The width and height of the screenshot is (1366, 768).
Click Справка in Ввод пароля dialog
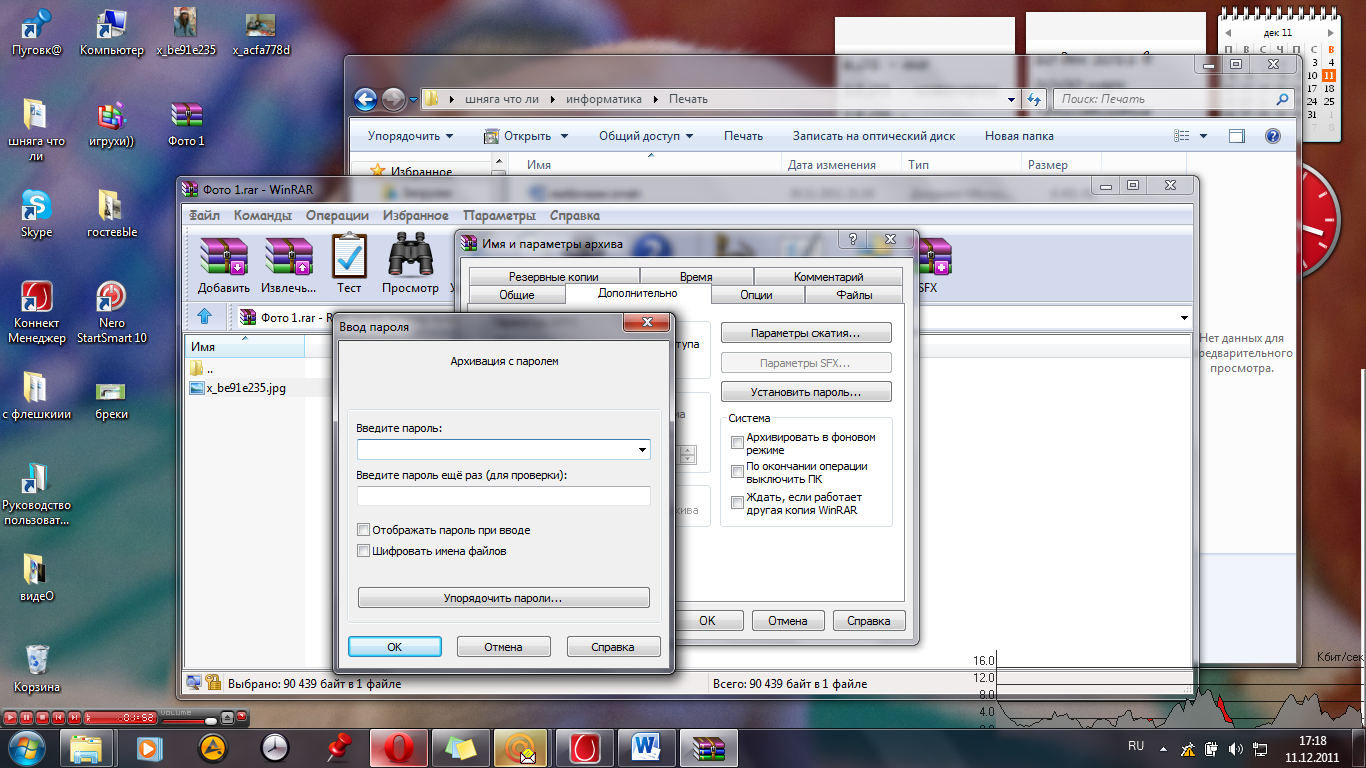613,647
